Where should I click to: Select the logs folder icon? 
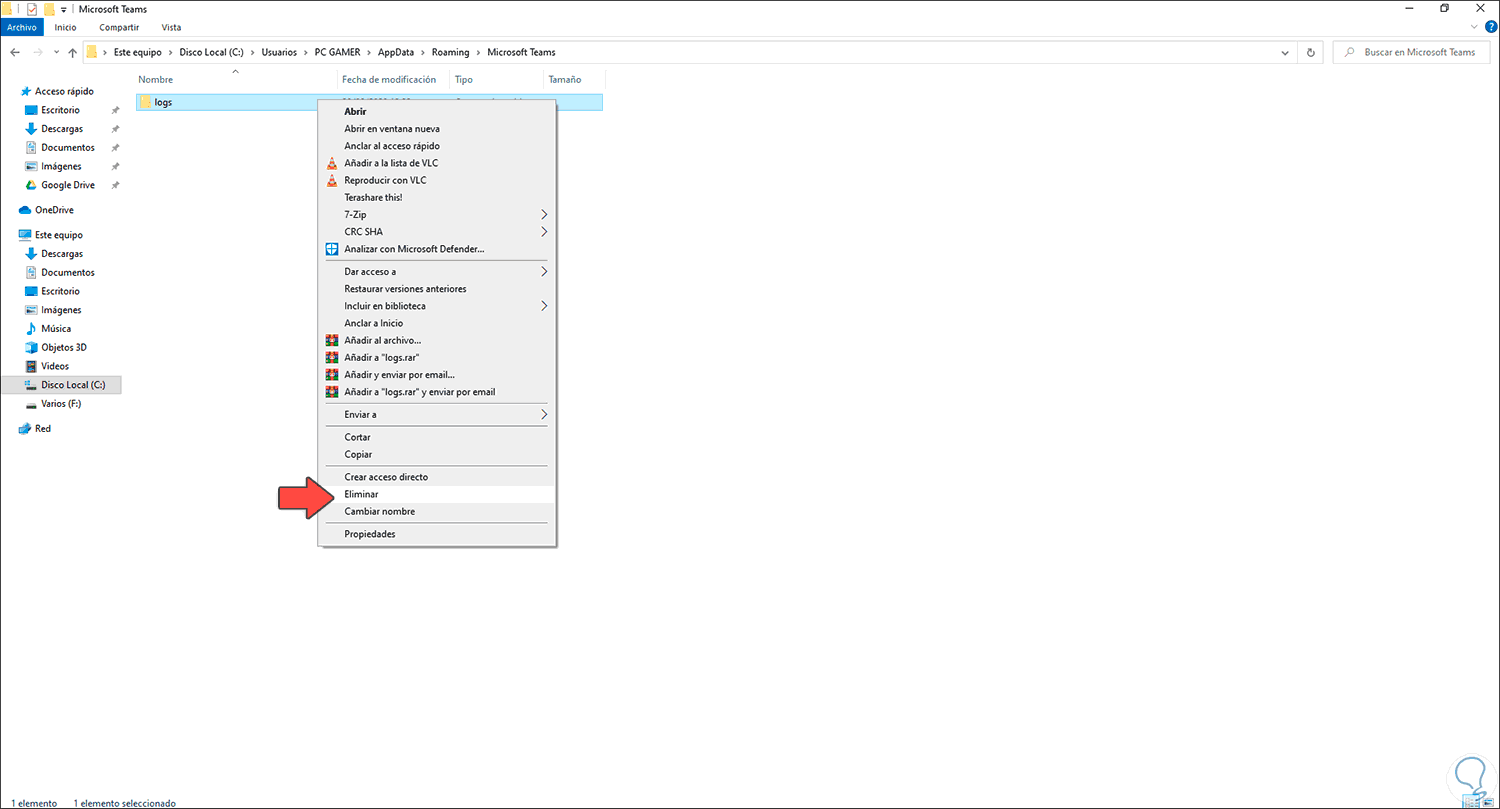146,102
